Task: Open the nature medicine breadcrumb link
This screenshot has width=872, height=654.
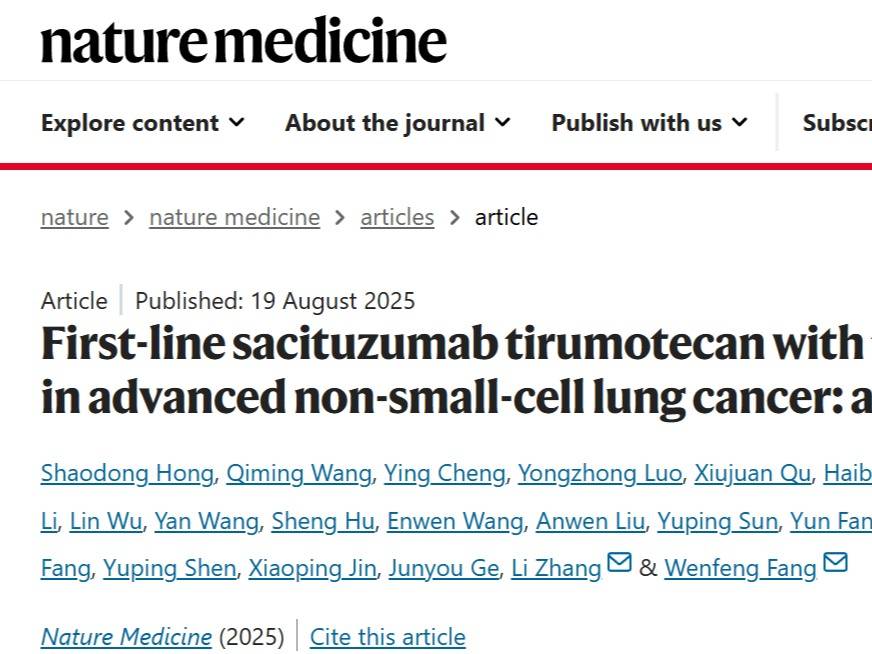Action: pyautogui.click(x=235, y=217)
